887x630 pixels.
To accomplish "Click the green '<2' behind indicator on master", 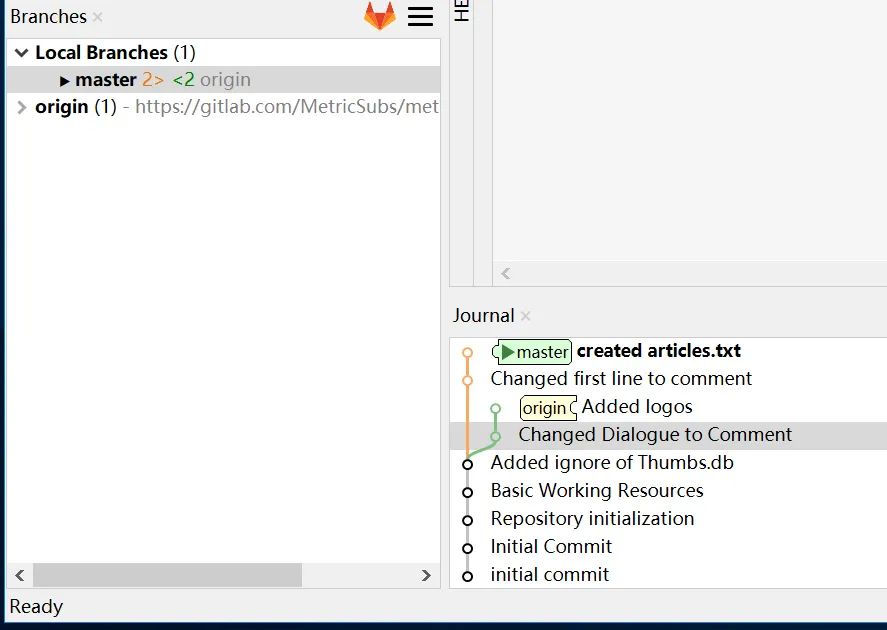I will (x=183, y=80).
